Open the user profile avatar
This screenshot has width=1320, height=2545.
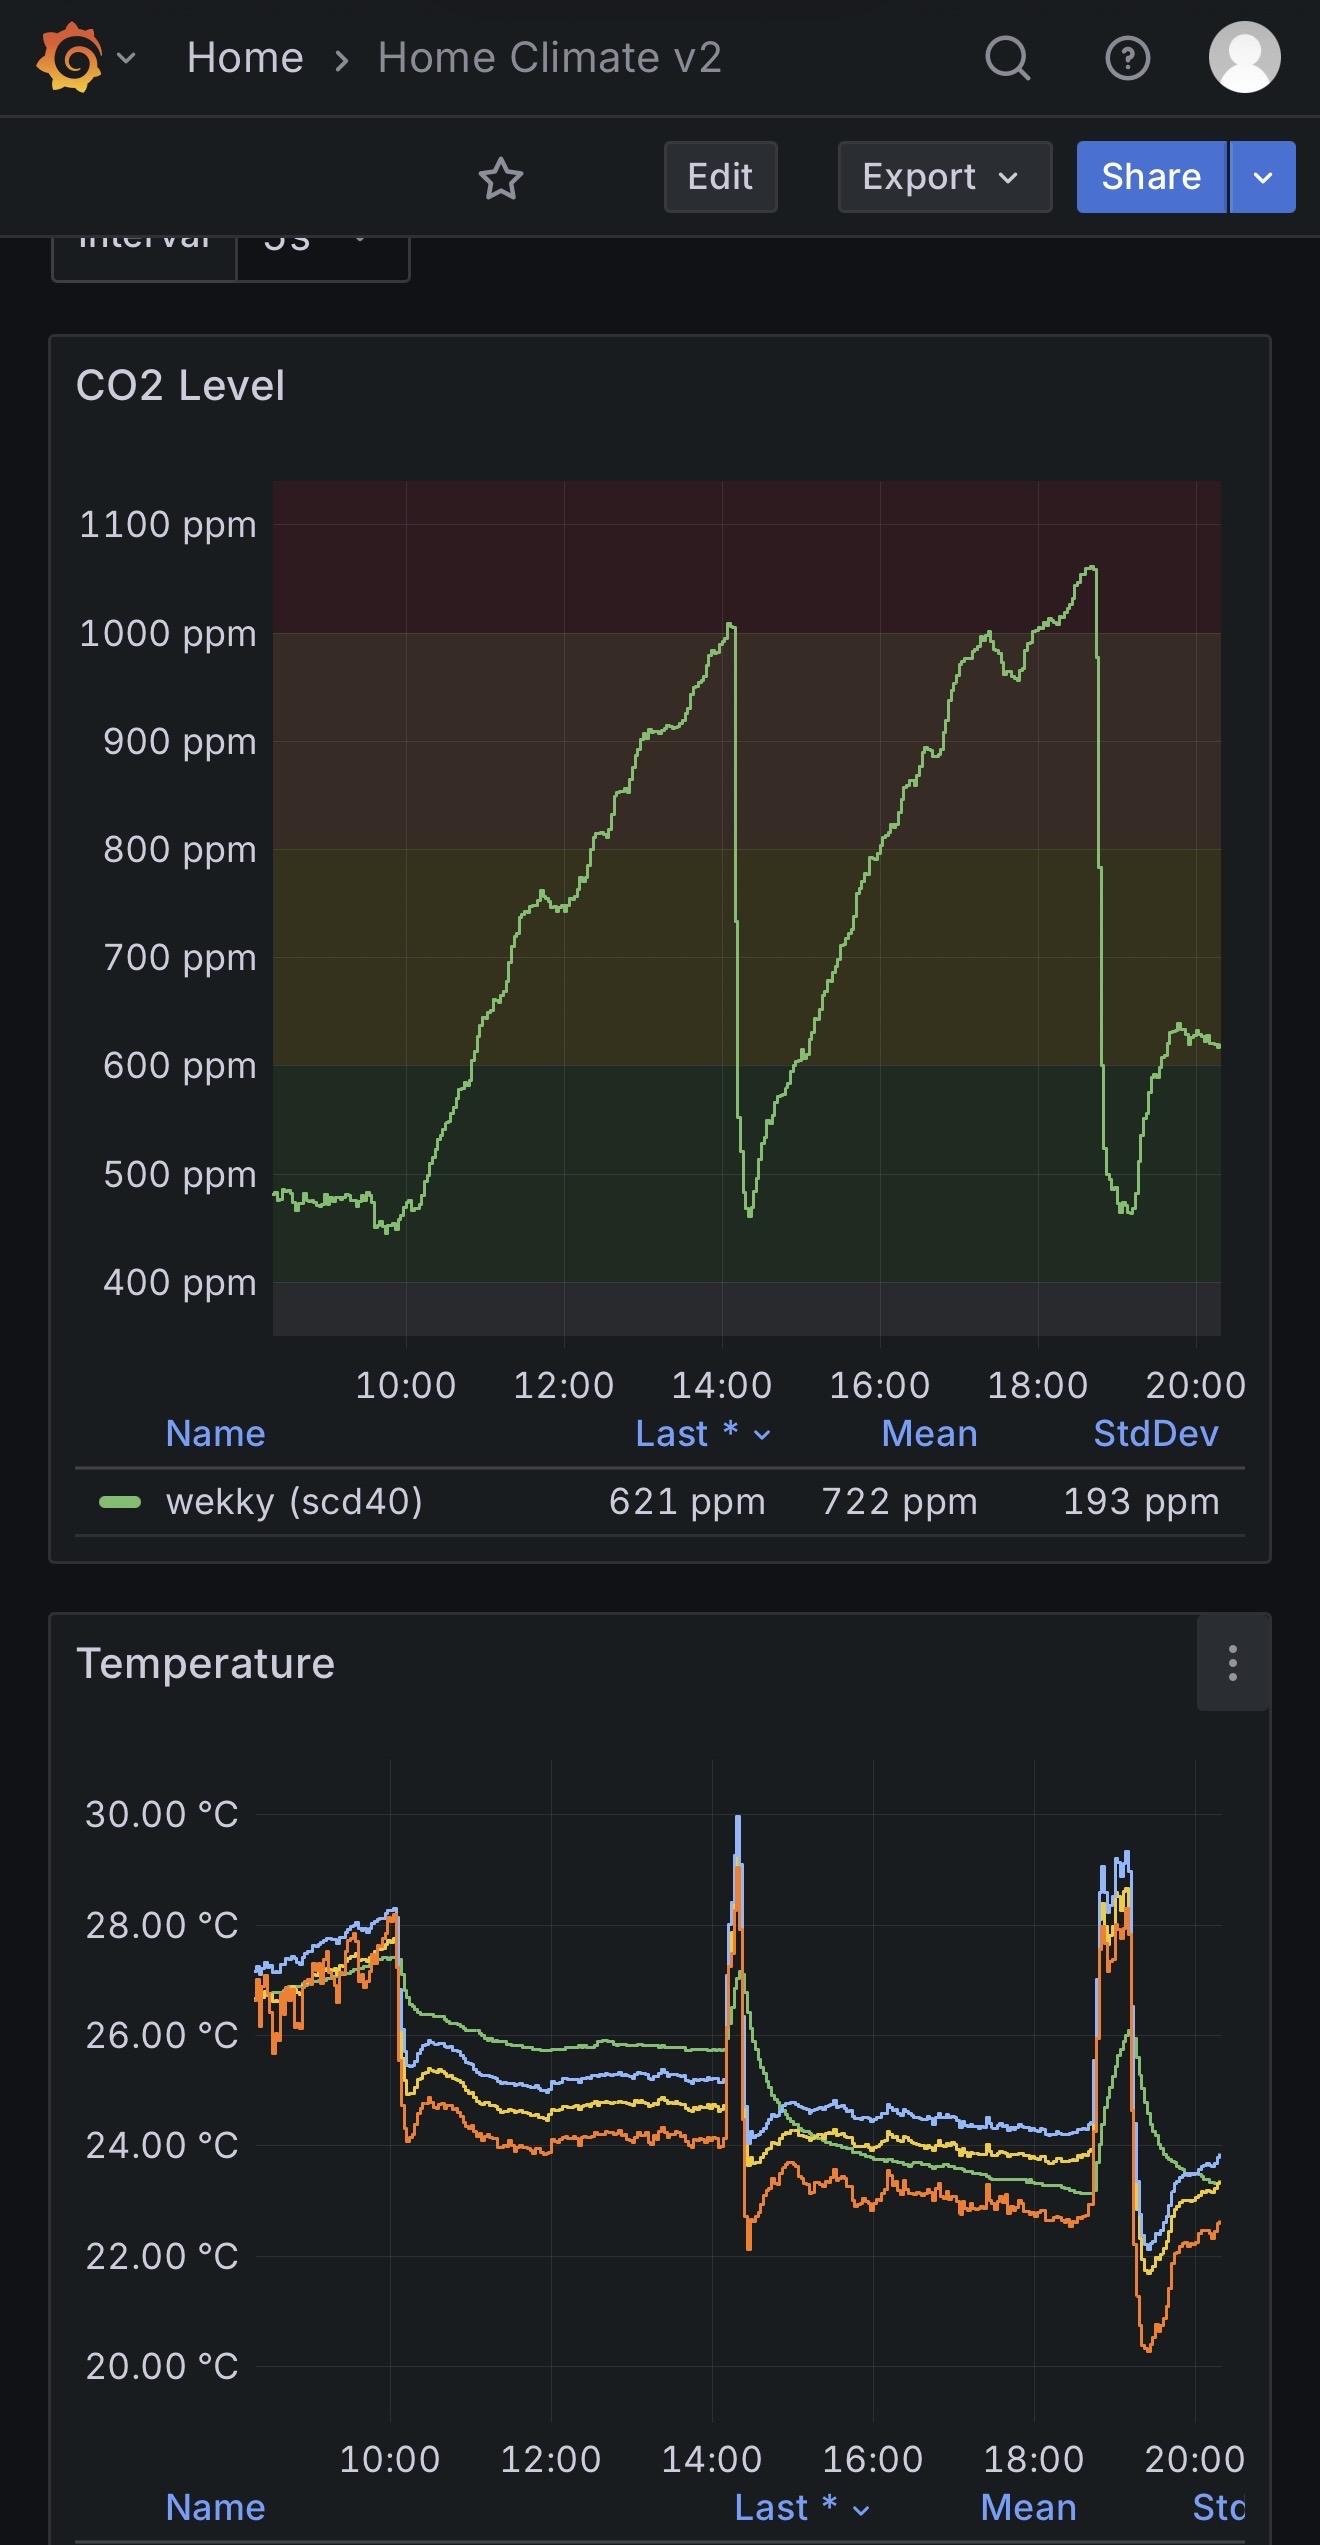click(1244, 59)
